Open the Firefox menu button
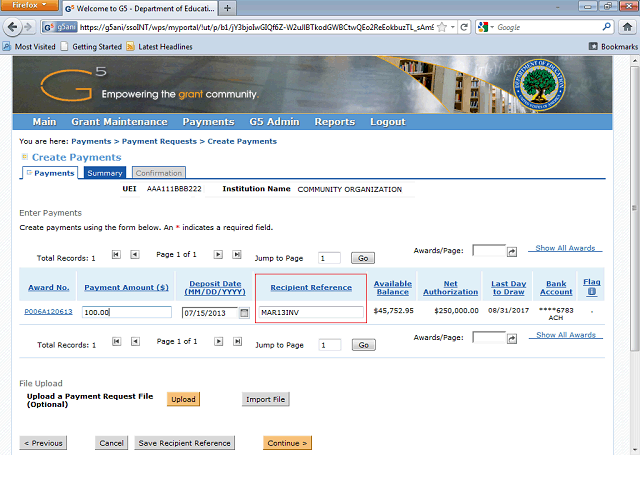The image size is (640, 480). pyautogui.click(x=29, y=5)
